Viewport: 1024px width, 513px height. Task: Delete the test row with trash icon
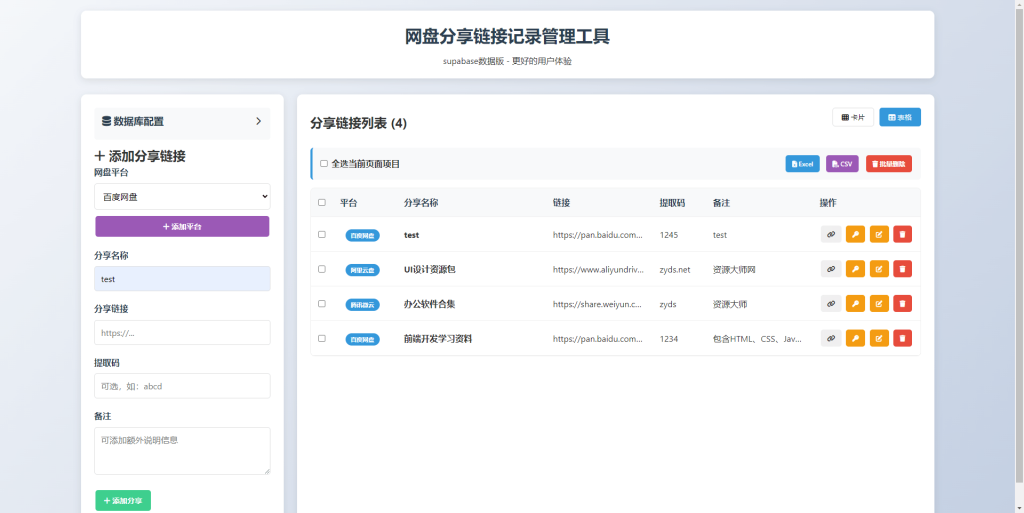point(903,234)
